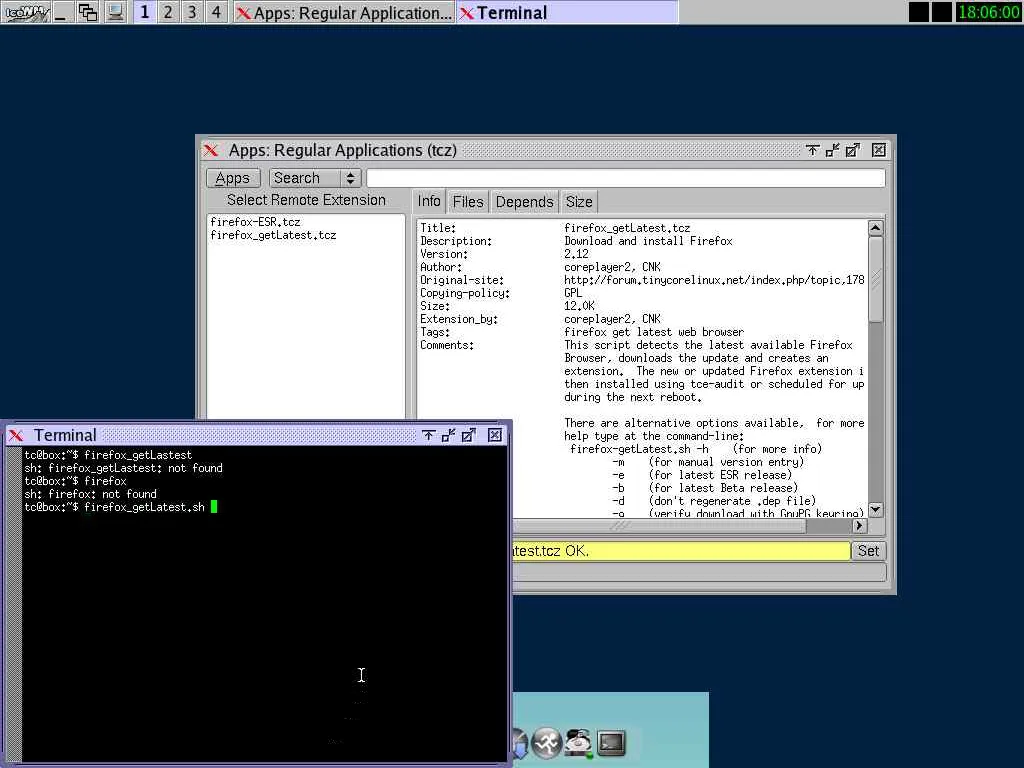Click the 'Select Remote Extension' label
The image size is (1024, 768).
306,200
